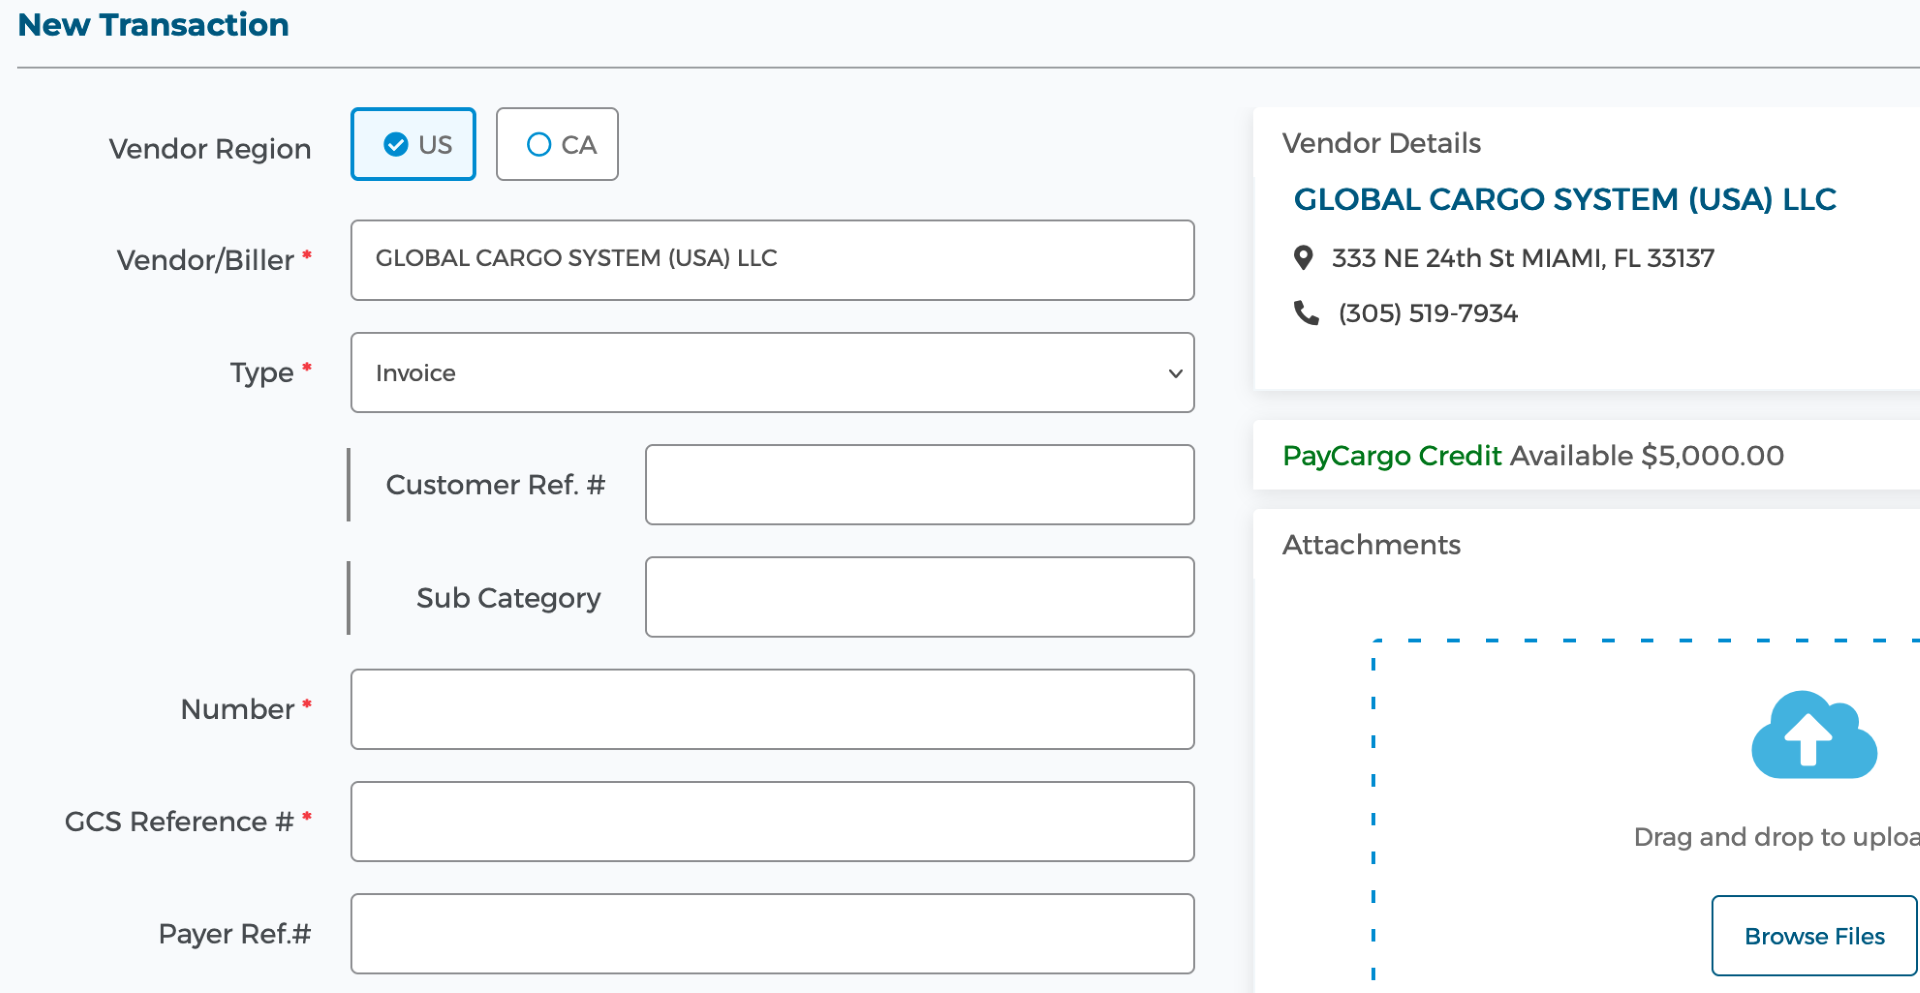
Task: Click the GCS Reference # field
Action: (772, 821)
